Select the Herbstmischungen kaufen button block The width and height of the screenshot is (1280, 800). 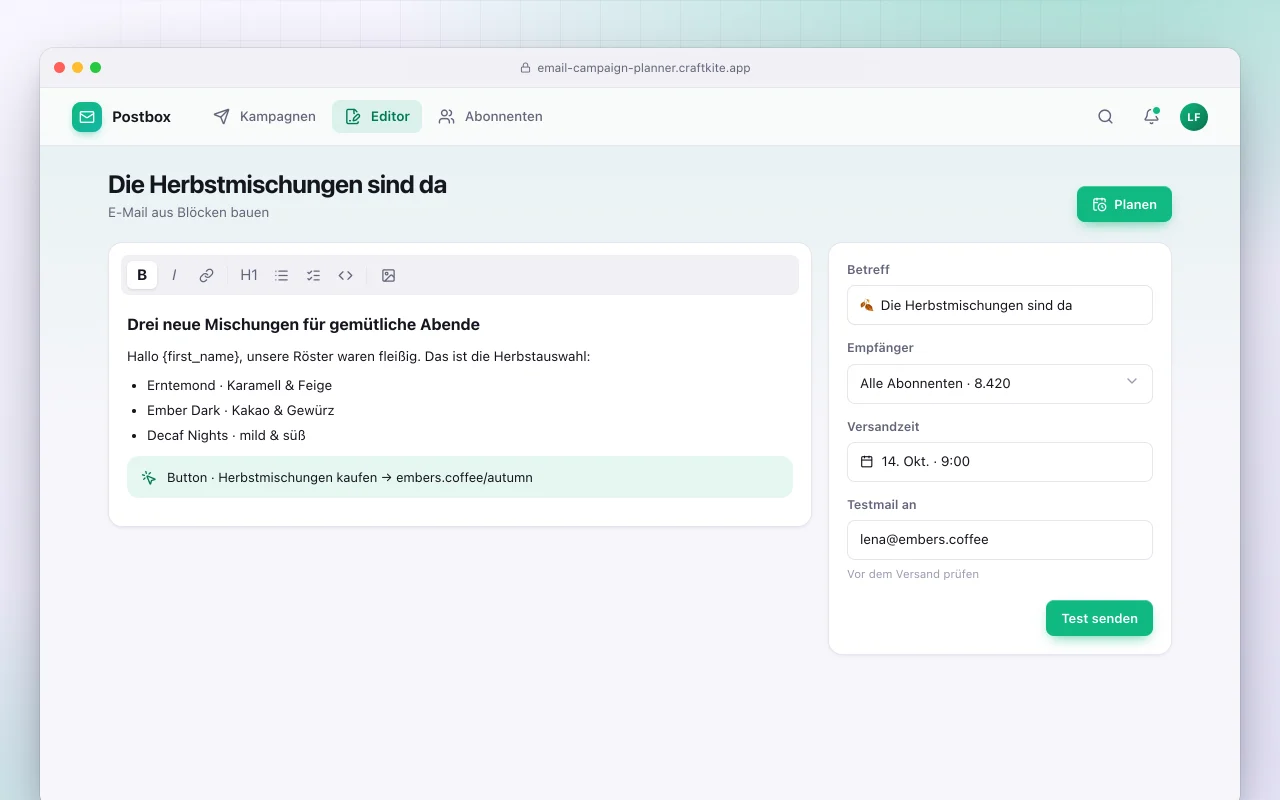(x=460, y=477)
